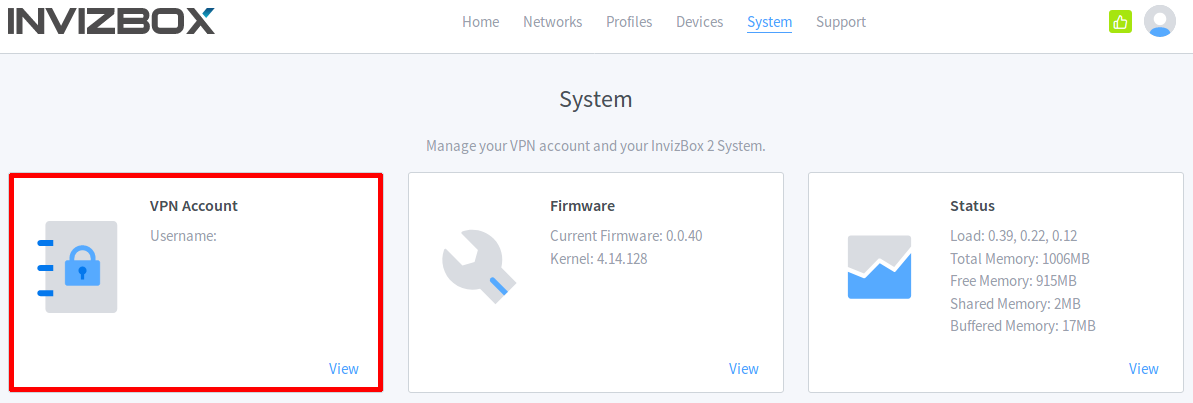Open the user profile avatar
1193x403 pixels.
1160,21
